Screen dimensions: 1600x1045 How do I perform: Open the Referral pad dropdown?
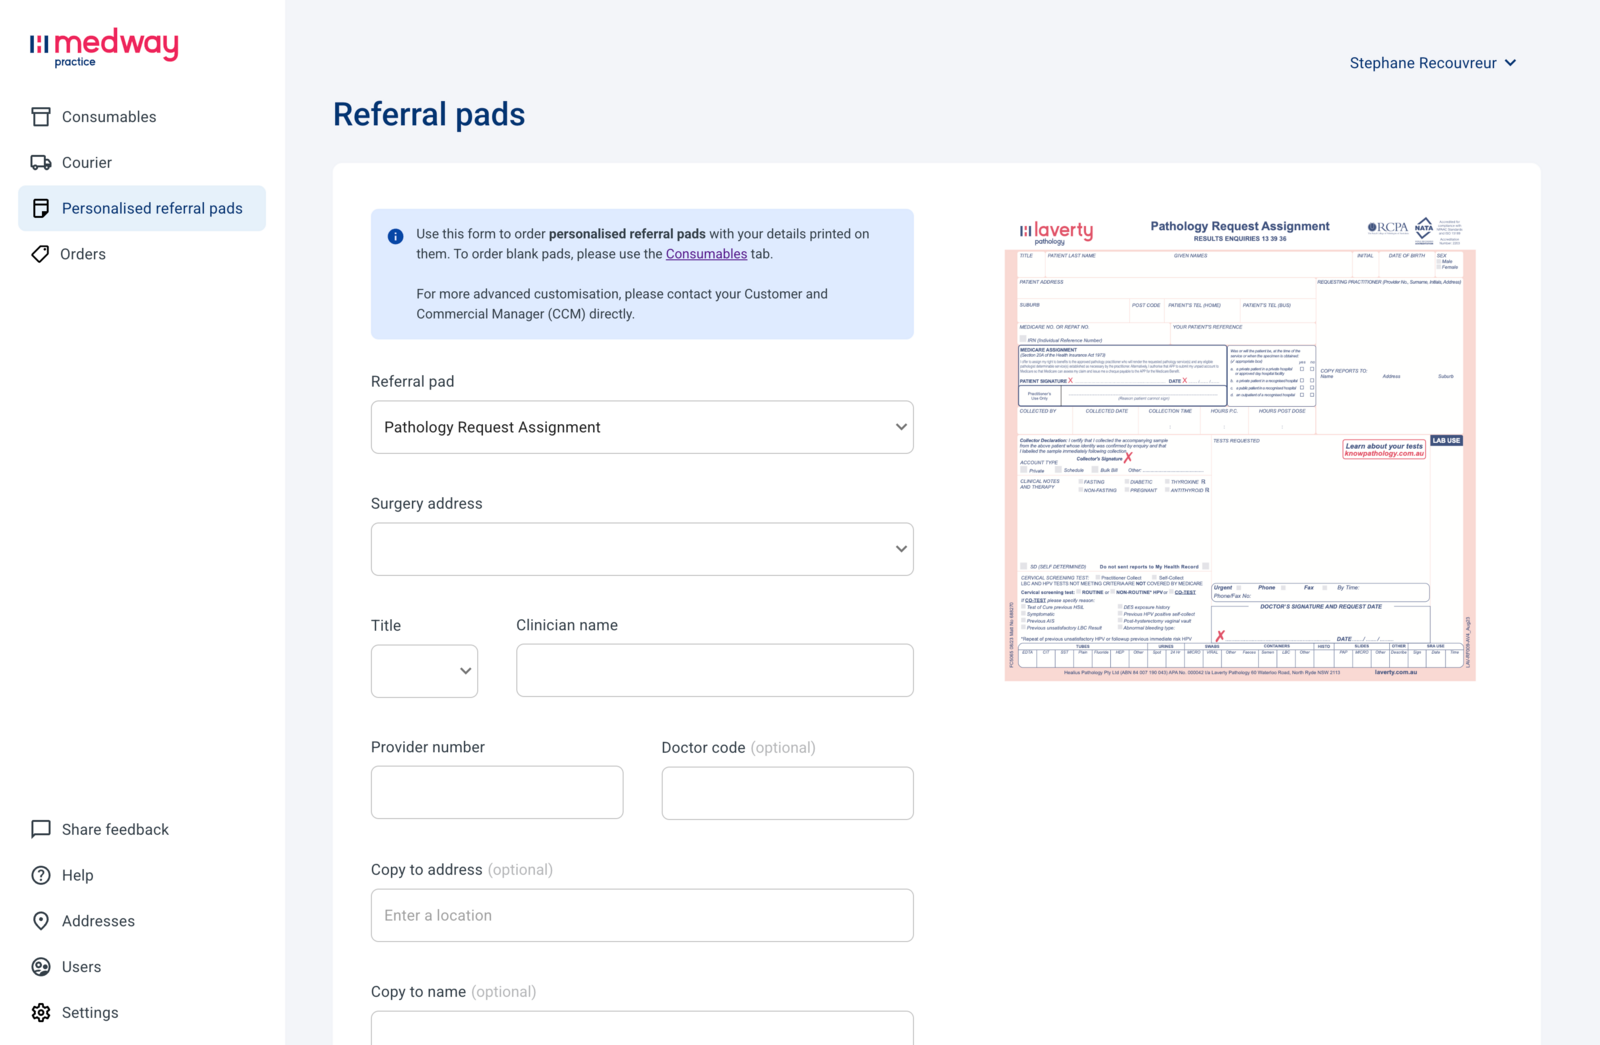642,427
